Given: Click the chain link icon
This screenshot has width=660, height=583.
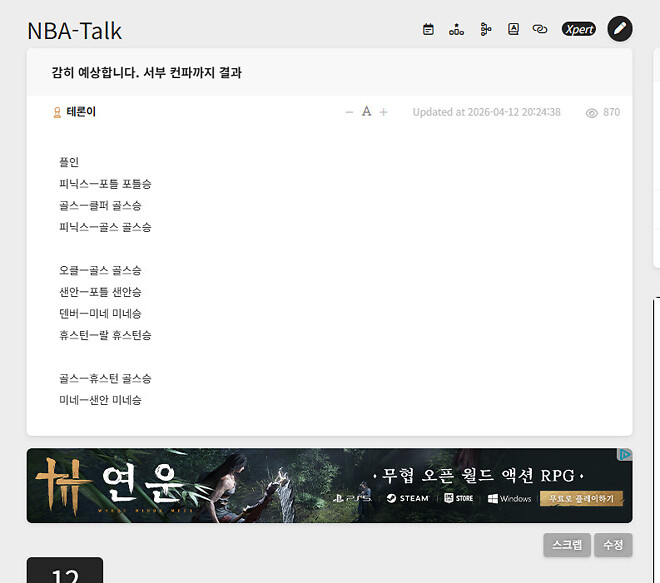Looking at the screenshot, I should (540, 29).
